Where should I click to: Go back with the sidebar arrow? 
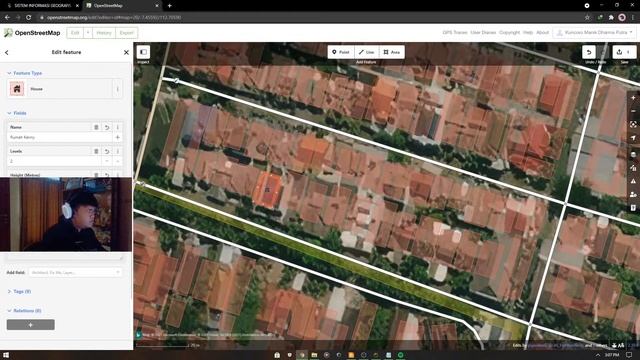7,52
